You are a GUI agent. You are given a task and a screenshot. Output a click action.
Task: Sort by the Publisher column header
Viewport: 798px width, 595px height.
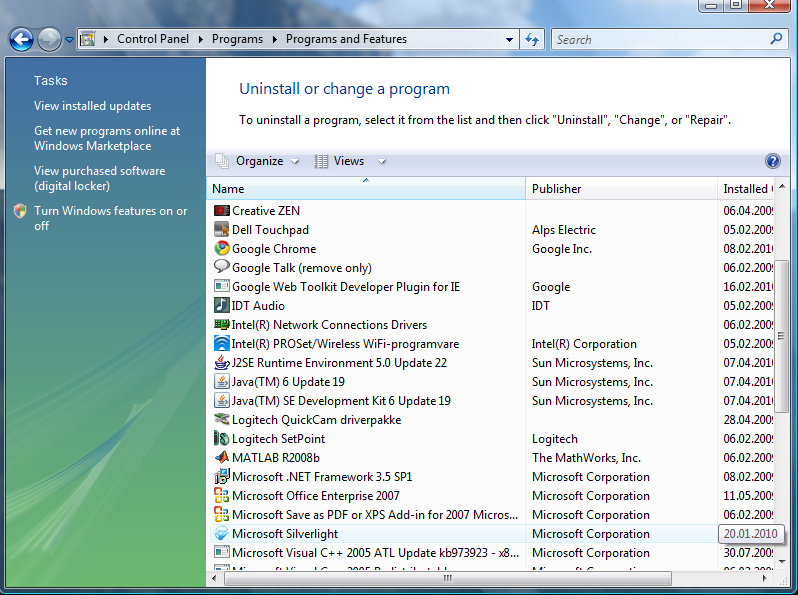click(621, 188)
